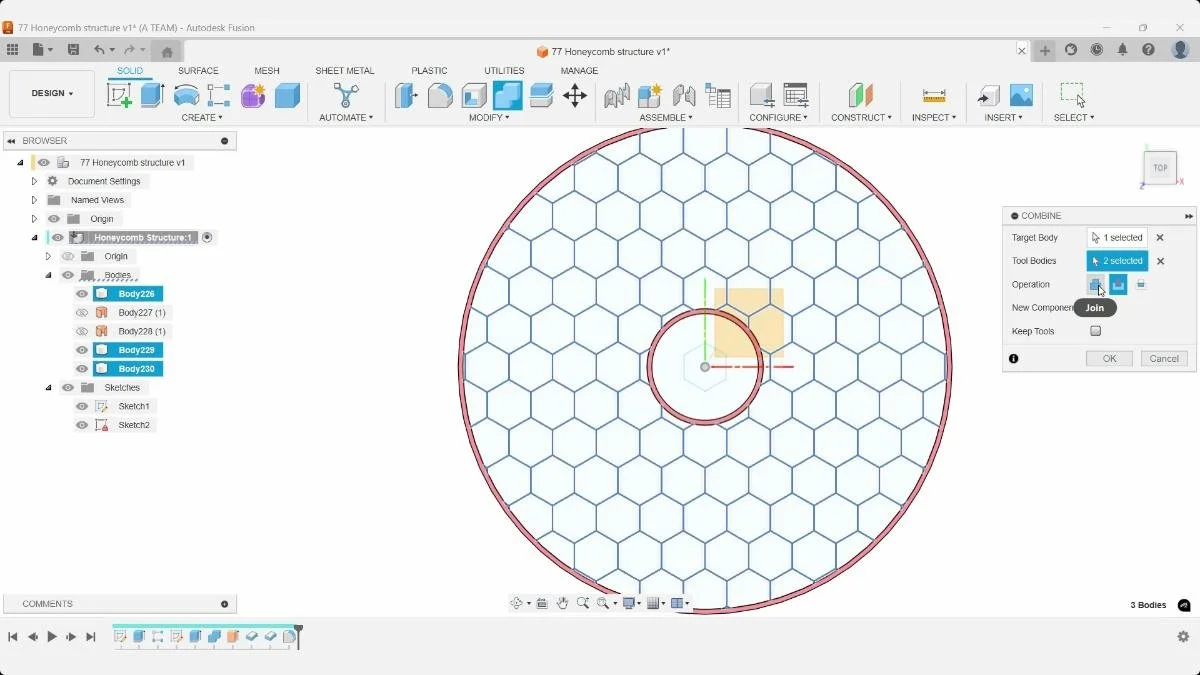Click the Window Select icon

click(x=1073, y=95)
